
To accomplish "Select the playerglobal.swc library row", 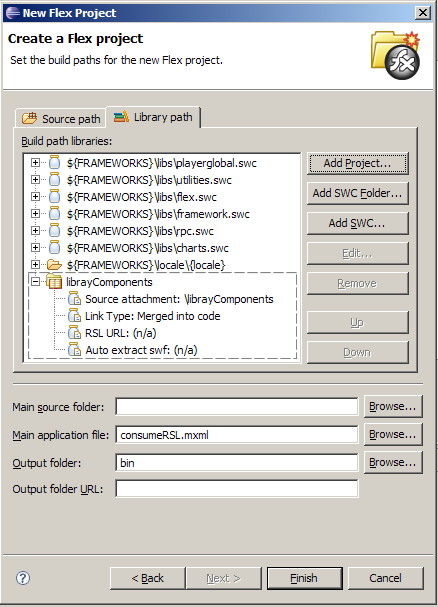I will point(161,163).
